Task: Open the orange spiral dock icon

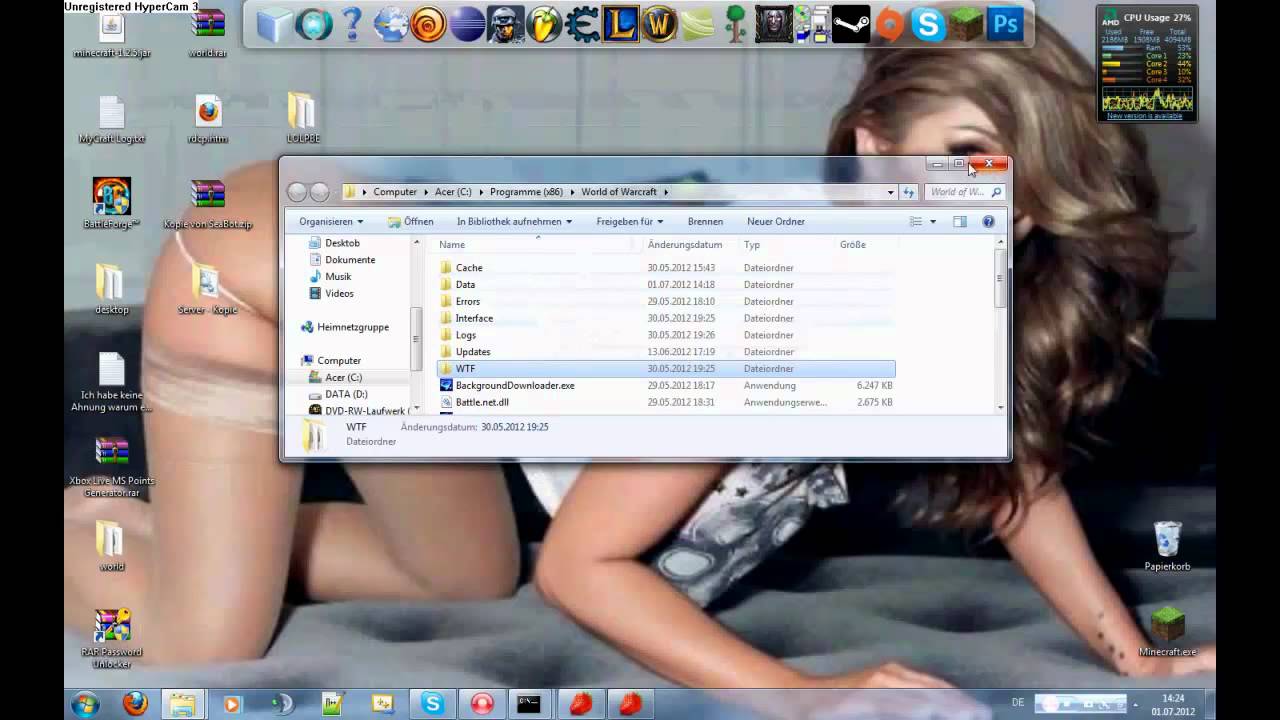Action: 428,24
